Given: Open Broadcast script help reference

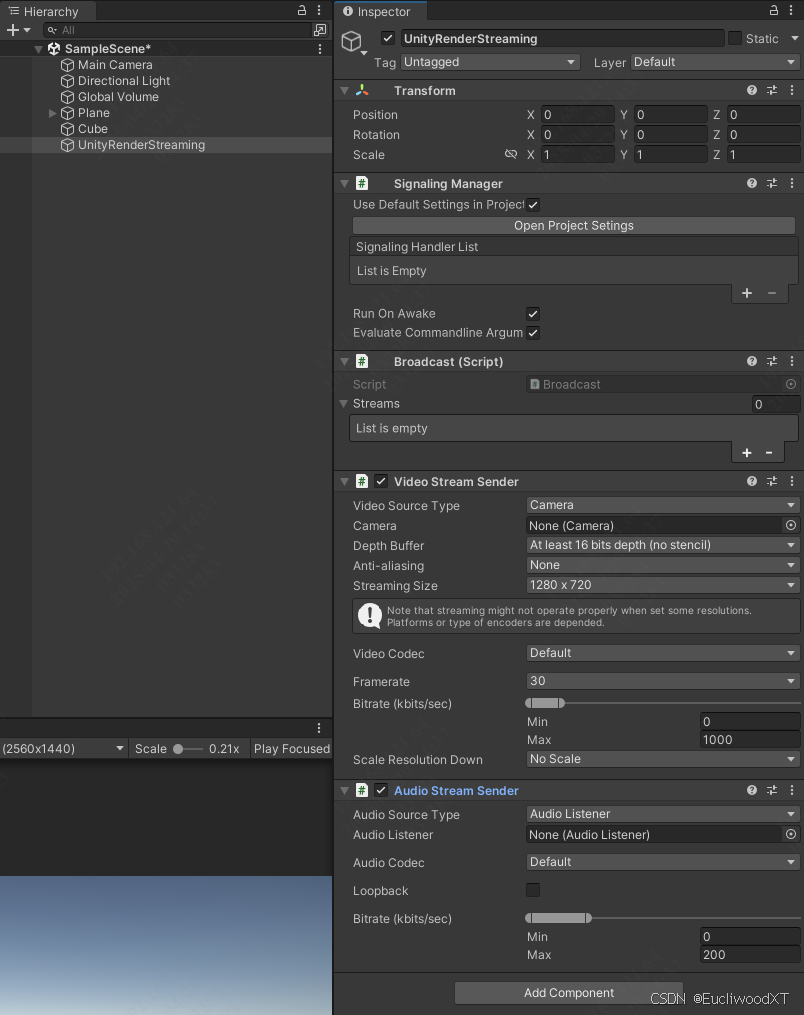Looking at the screenshot, I should 752,361.
